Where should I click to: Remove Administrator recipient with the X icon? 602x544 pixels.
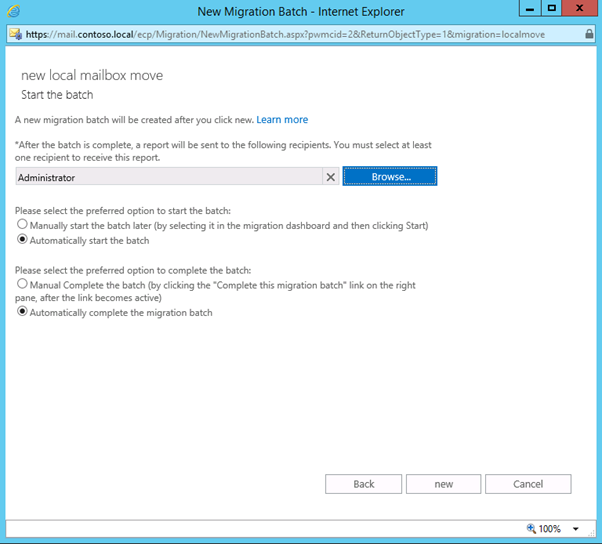tap(331, 177)
